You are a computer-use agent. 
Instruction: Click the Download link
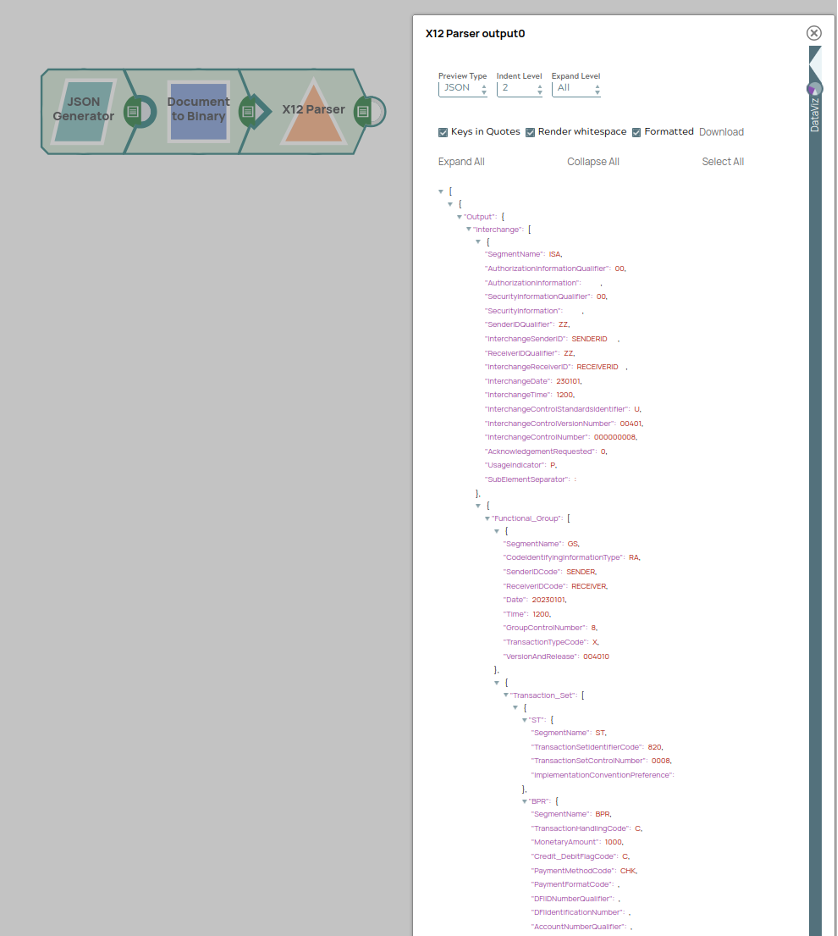[x=721, y=132]
